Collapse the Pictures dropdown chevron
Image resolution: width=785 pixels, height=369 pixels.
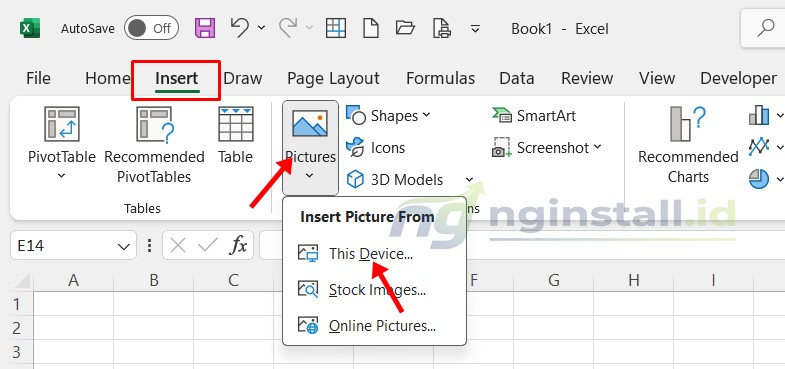click(309, 176)
